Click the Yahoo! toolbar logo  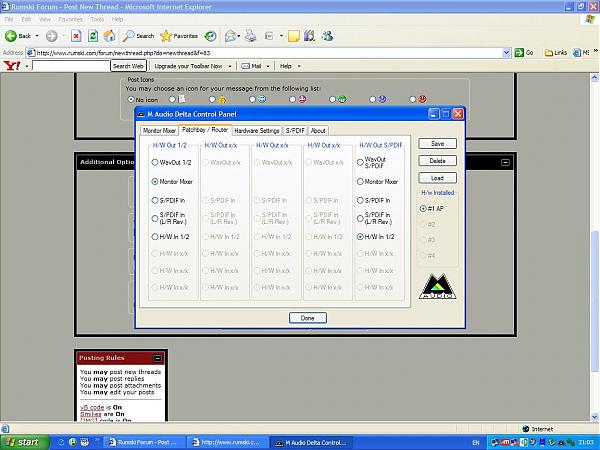coord(12,66)
